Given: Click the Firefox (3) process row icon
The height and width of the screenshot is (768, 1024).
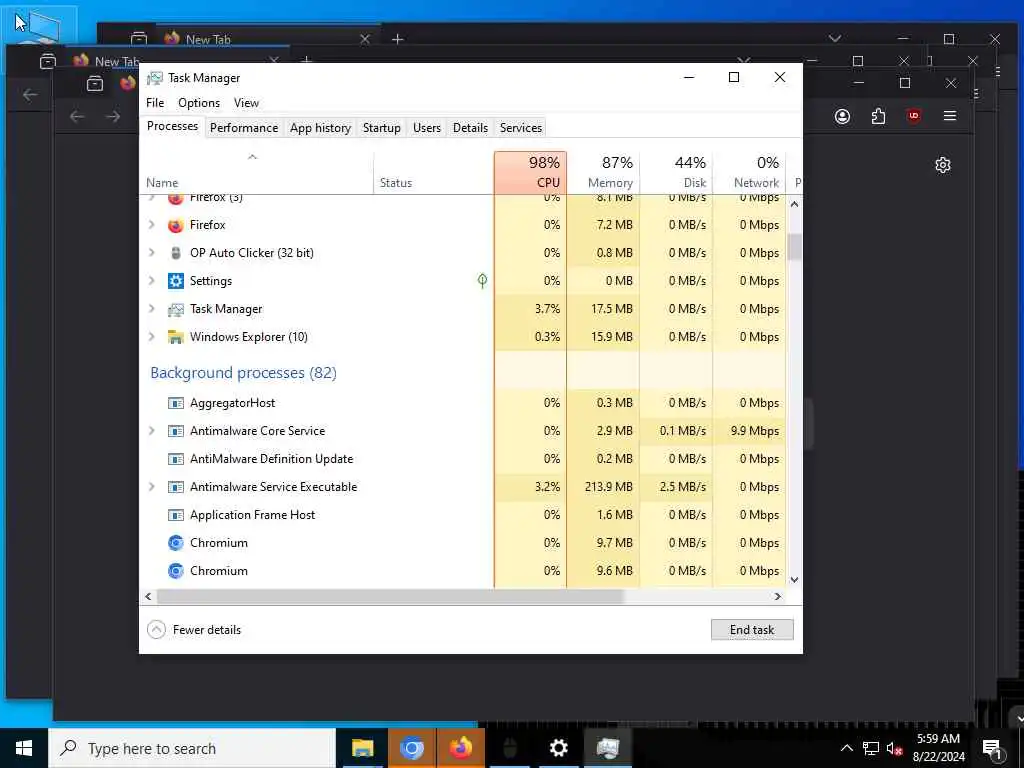Looking at the screenshot, I should point(175,198).
